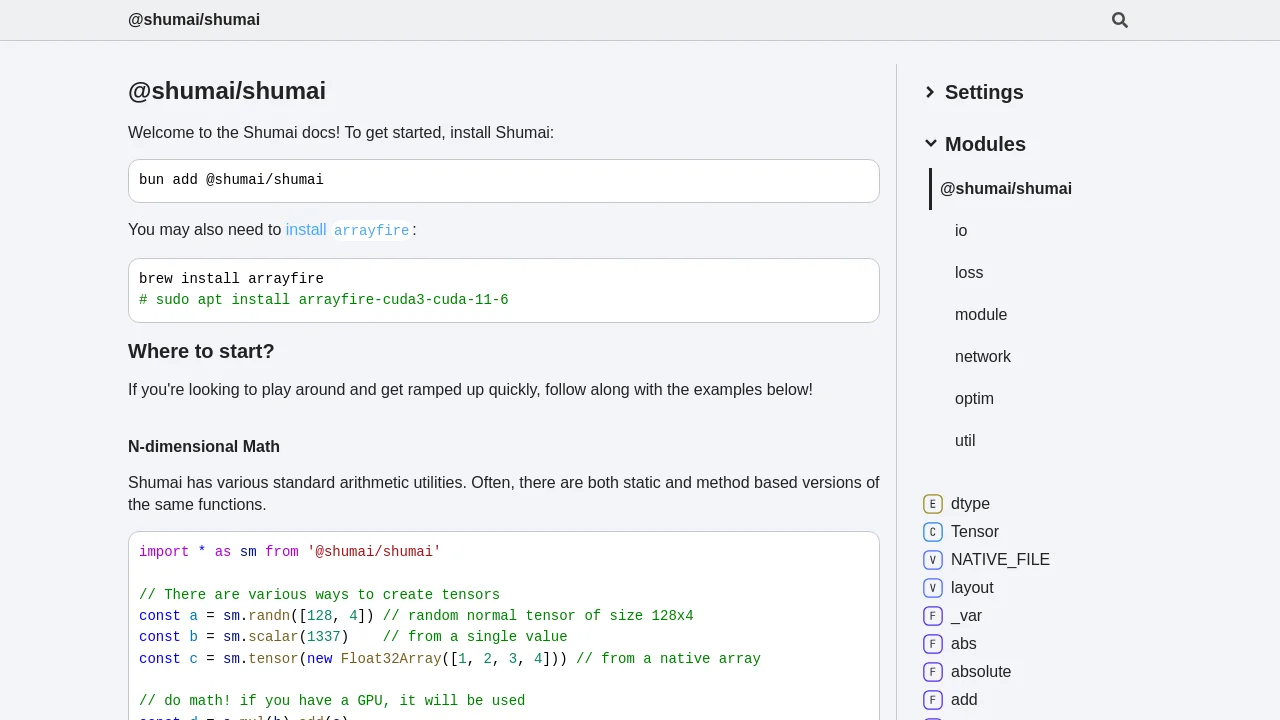1280x720 pixels.
Task: Collapse the Modules section chevron
Action: pos(931,144)
